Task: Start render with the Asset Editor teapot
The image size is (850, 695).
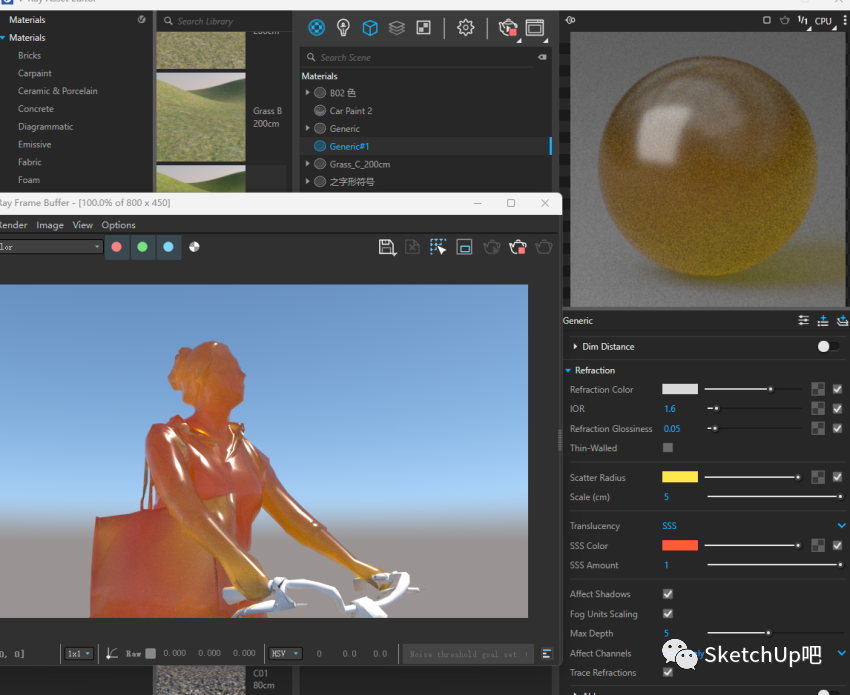Action: click(508, 28)
